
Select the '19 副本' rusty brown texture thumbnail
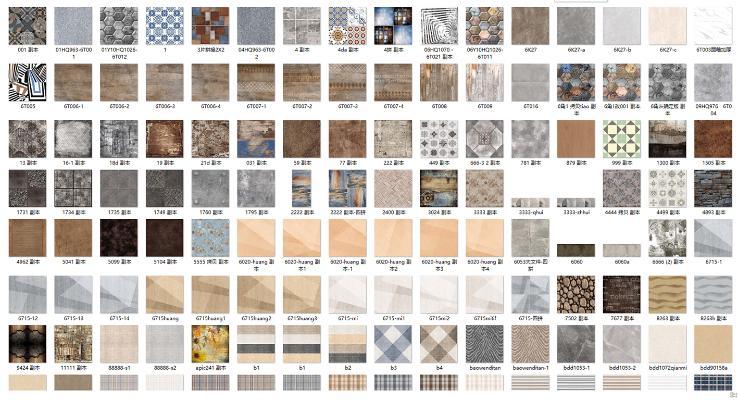click(x=165, y=139)
